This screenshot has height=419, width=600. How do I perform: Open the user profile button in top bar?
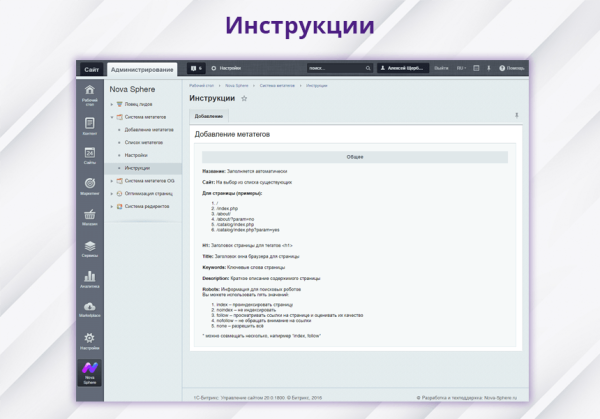pos(403,68)
